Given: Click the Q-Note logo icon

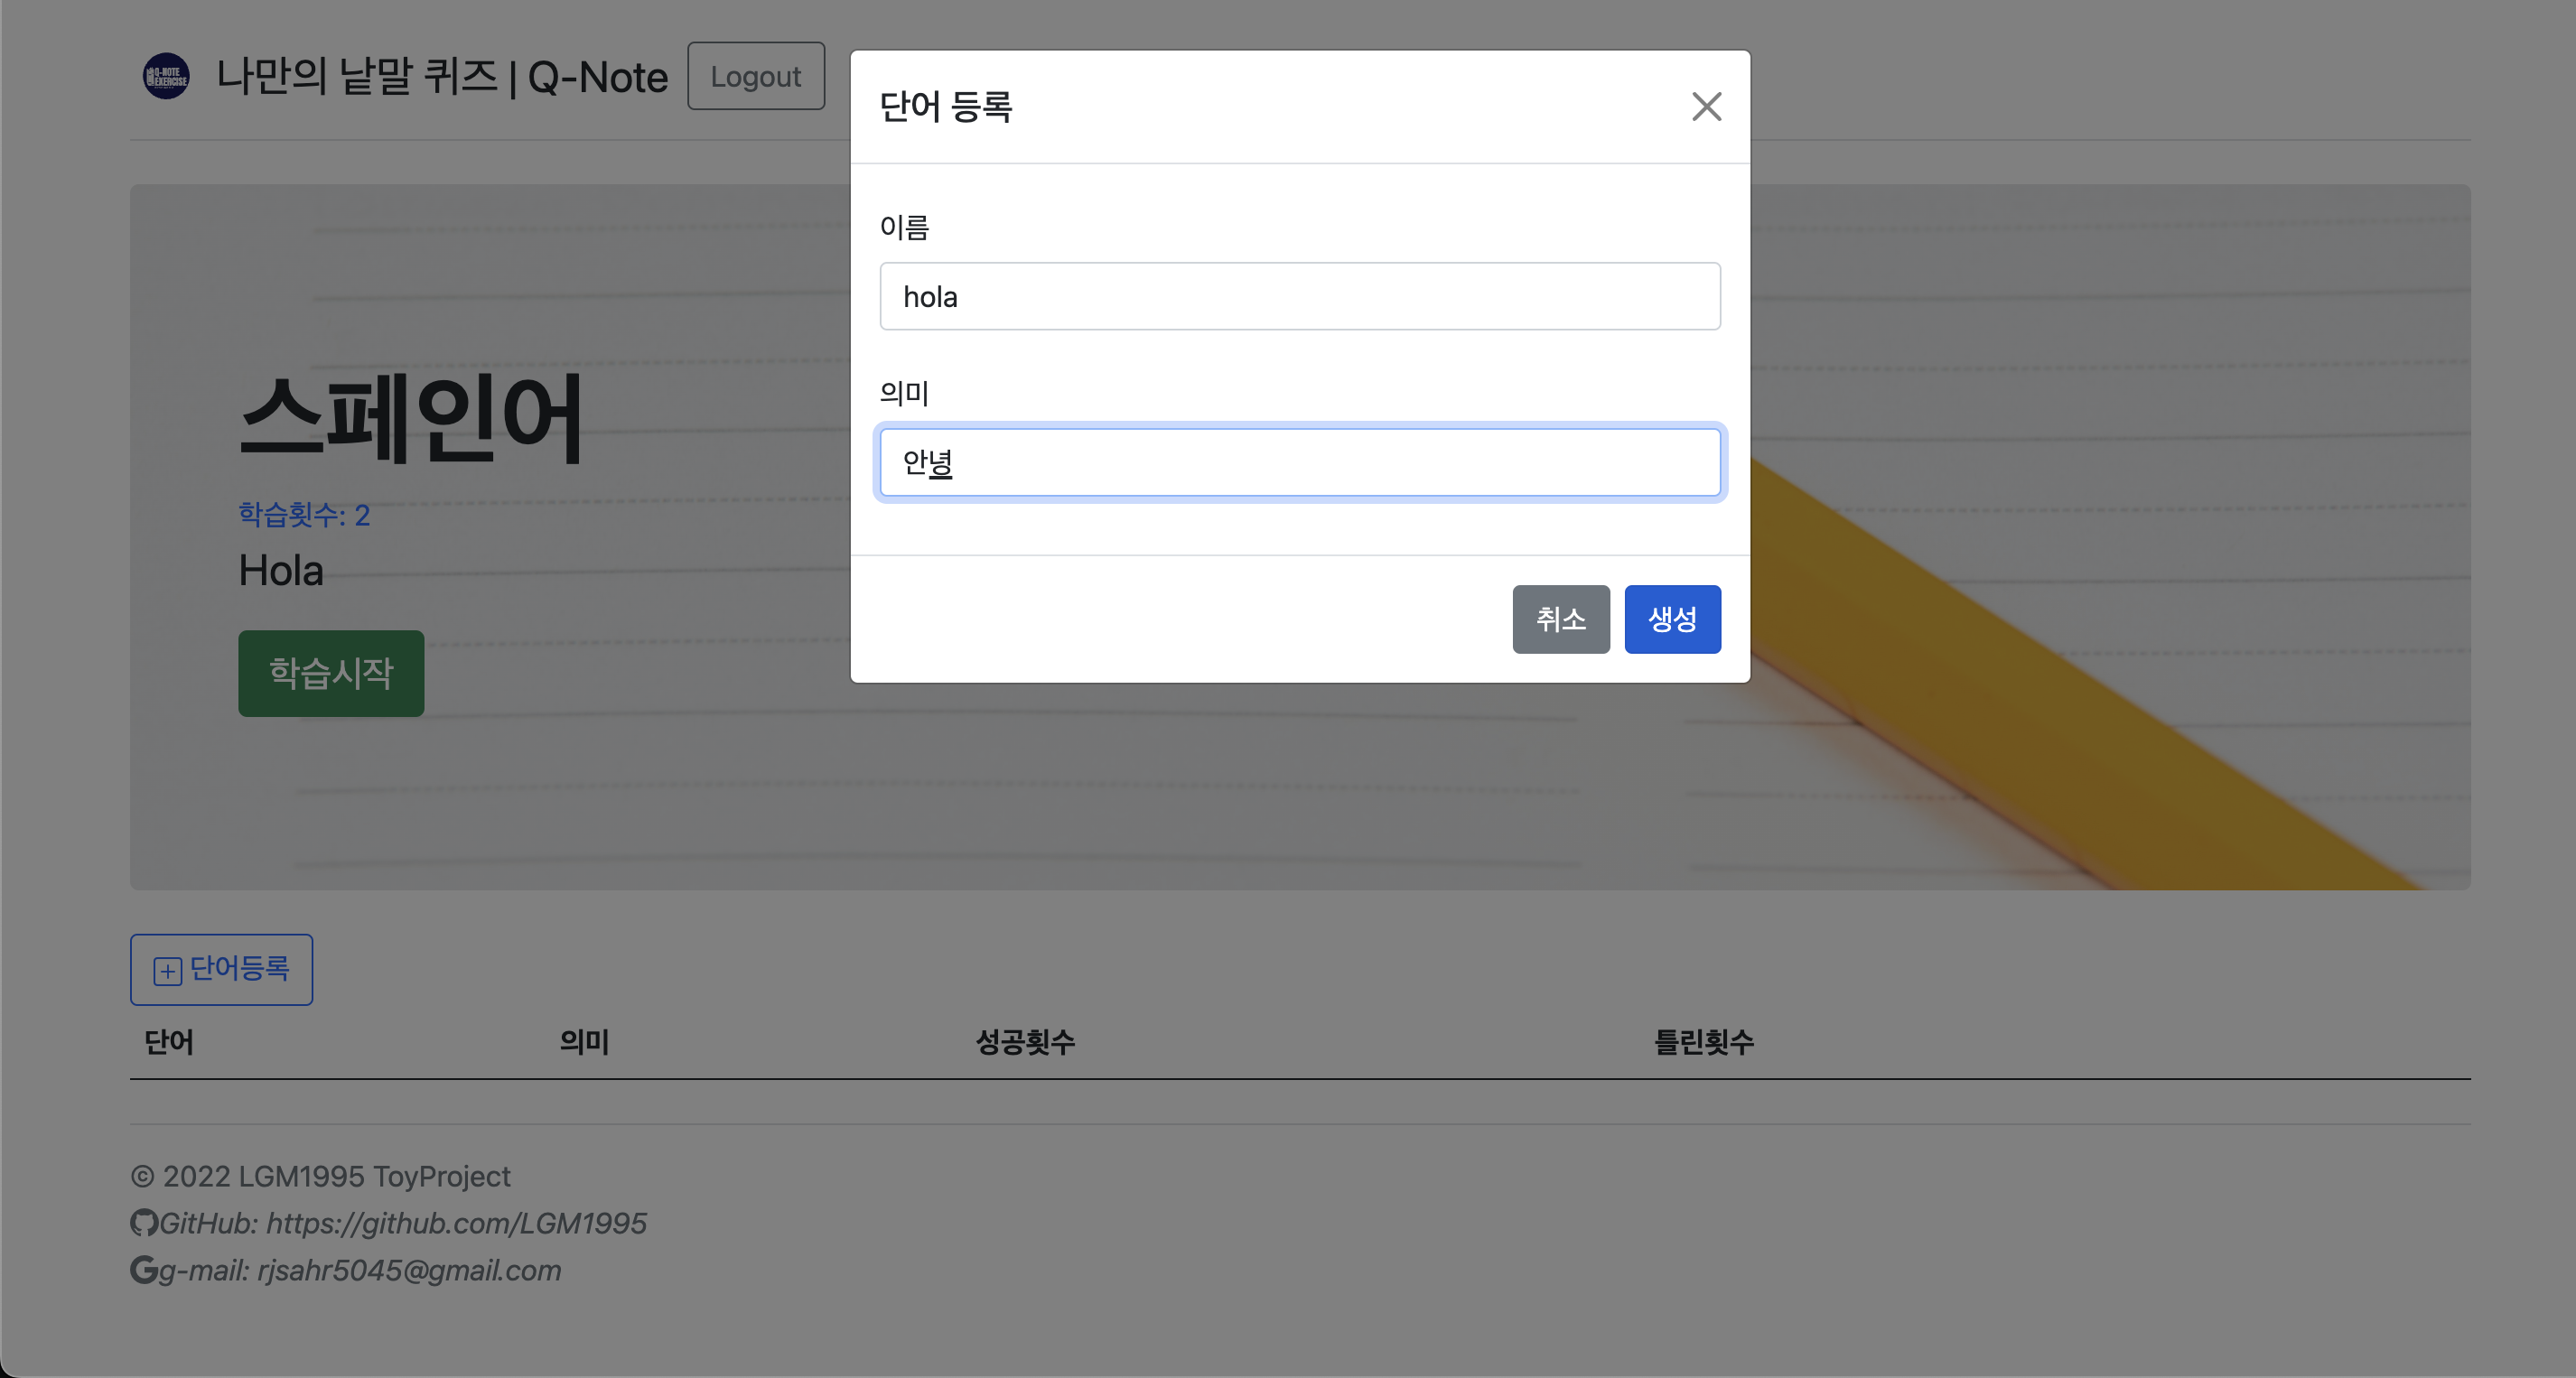Looking at the screenshot, I should tap(166, 76).
